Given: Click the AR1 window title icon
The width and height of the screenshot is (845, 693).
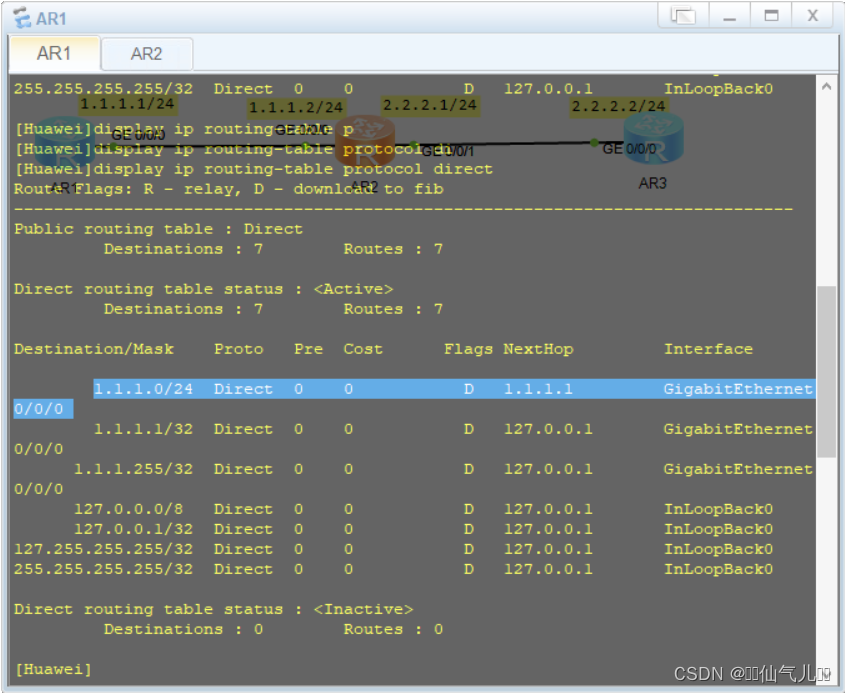Looking at the screenshot, I should 23,18.
